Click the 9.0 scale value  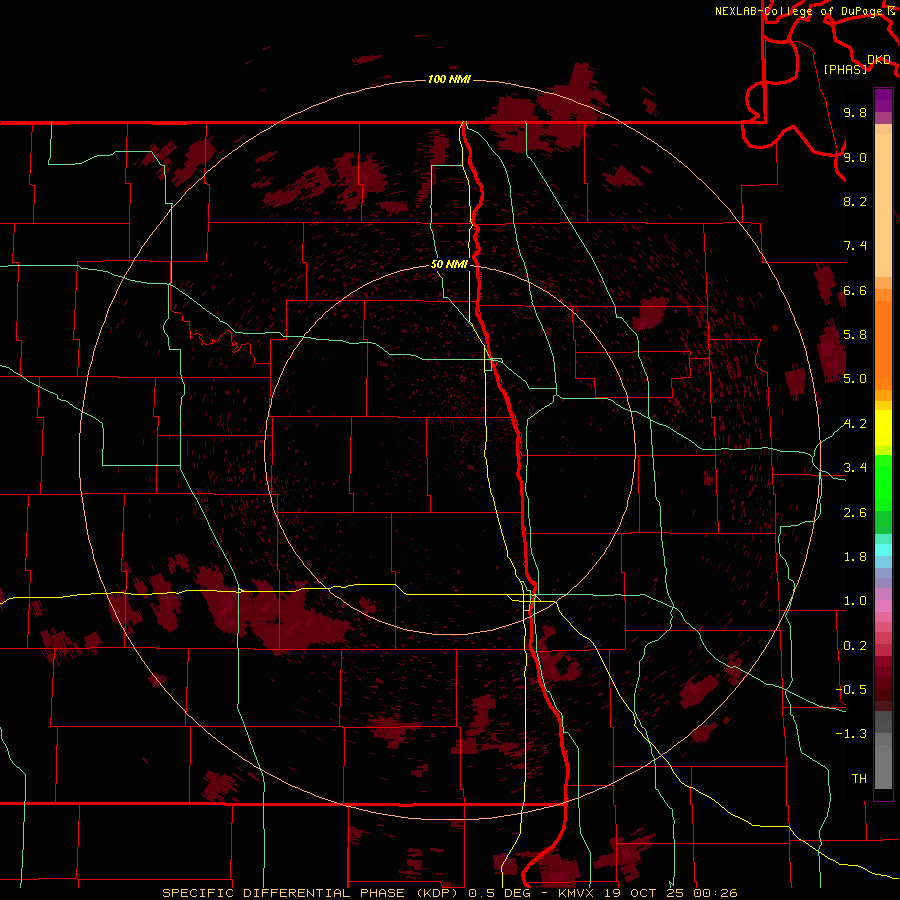pyautogui.click(x=855, y=157)
